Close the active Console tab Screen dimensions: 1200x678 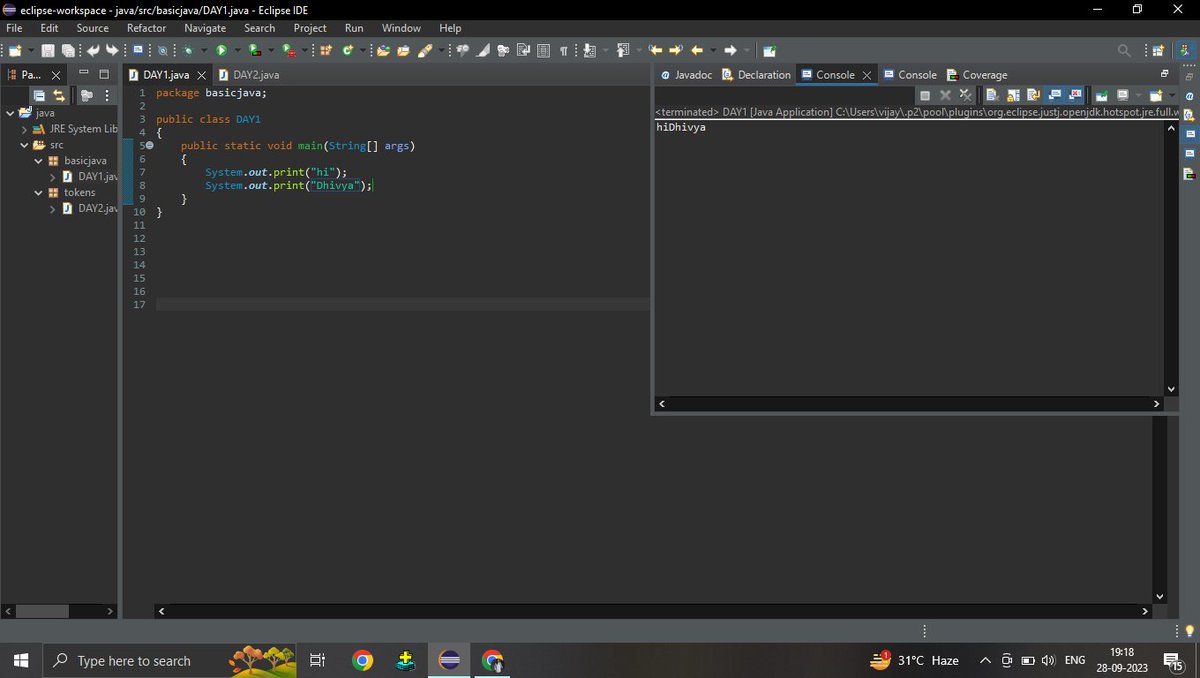click(x=867, y=75)
